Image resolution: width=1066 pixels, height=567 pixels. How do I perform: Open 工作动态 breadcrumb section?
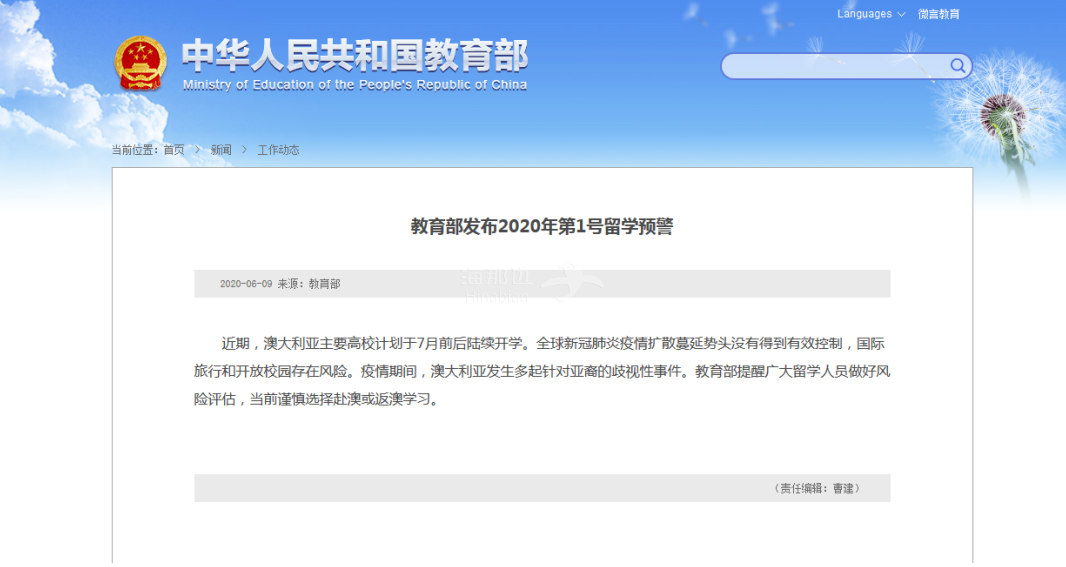click(x=278, y=150)
